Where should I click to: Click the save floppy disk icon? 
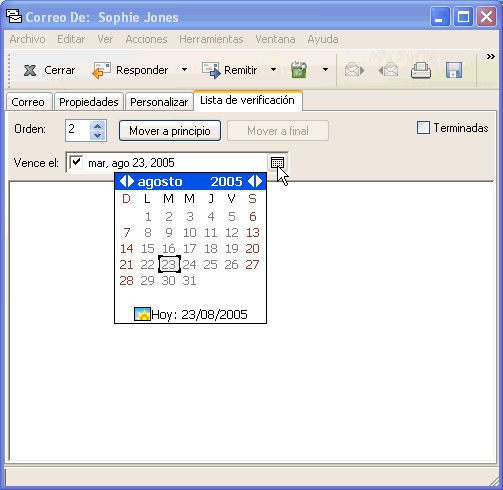(454, 70)
